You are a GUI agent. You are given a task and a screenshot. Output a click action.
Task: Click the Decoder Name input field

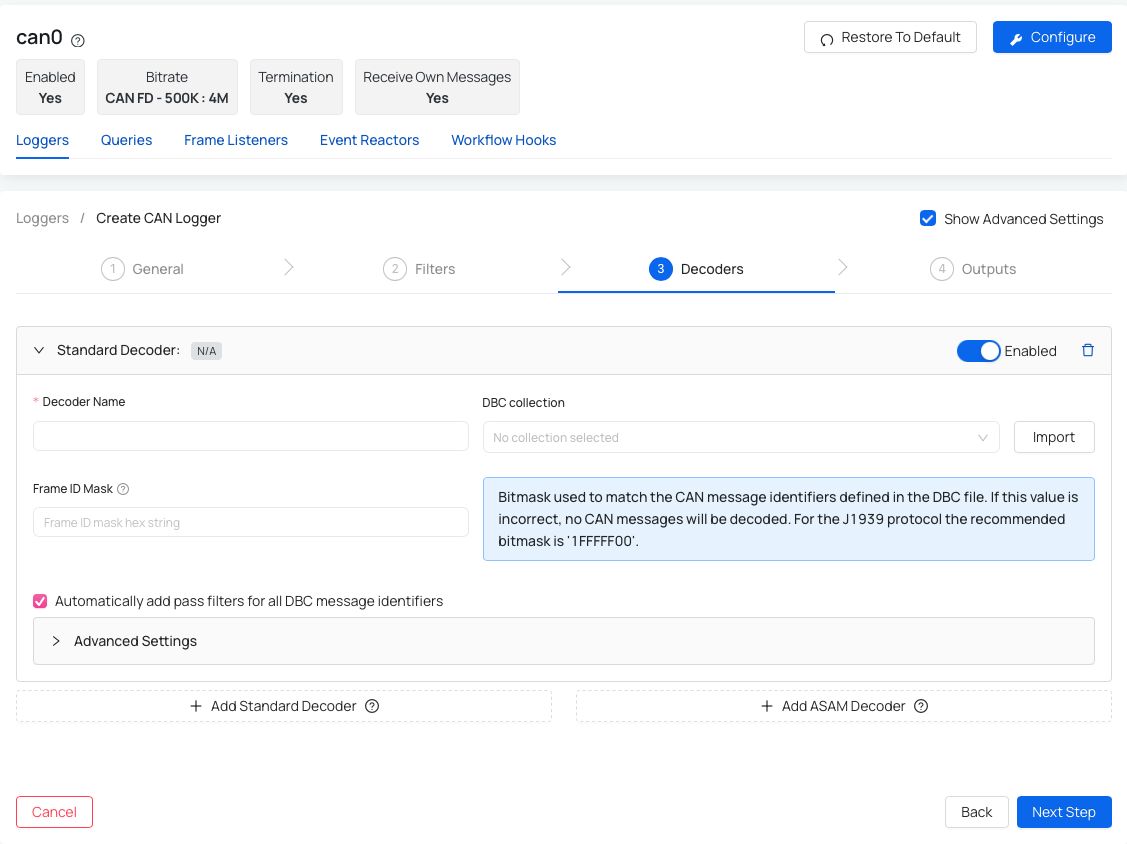click(x=251, y=436)
